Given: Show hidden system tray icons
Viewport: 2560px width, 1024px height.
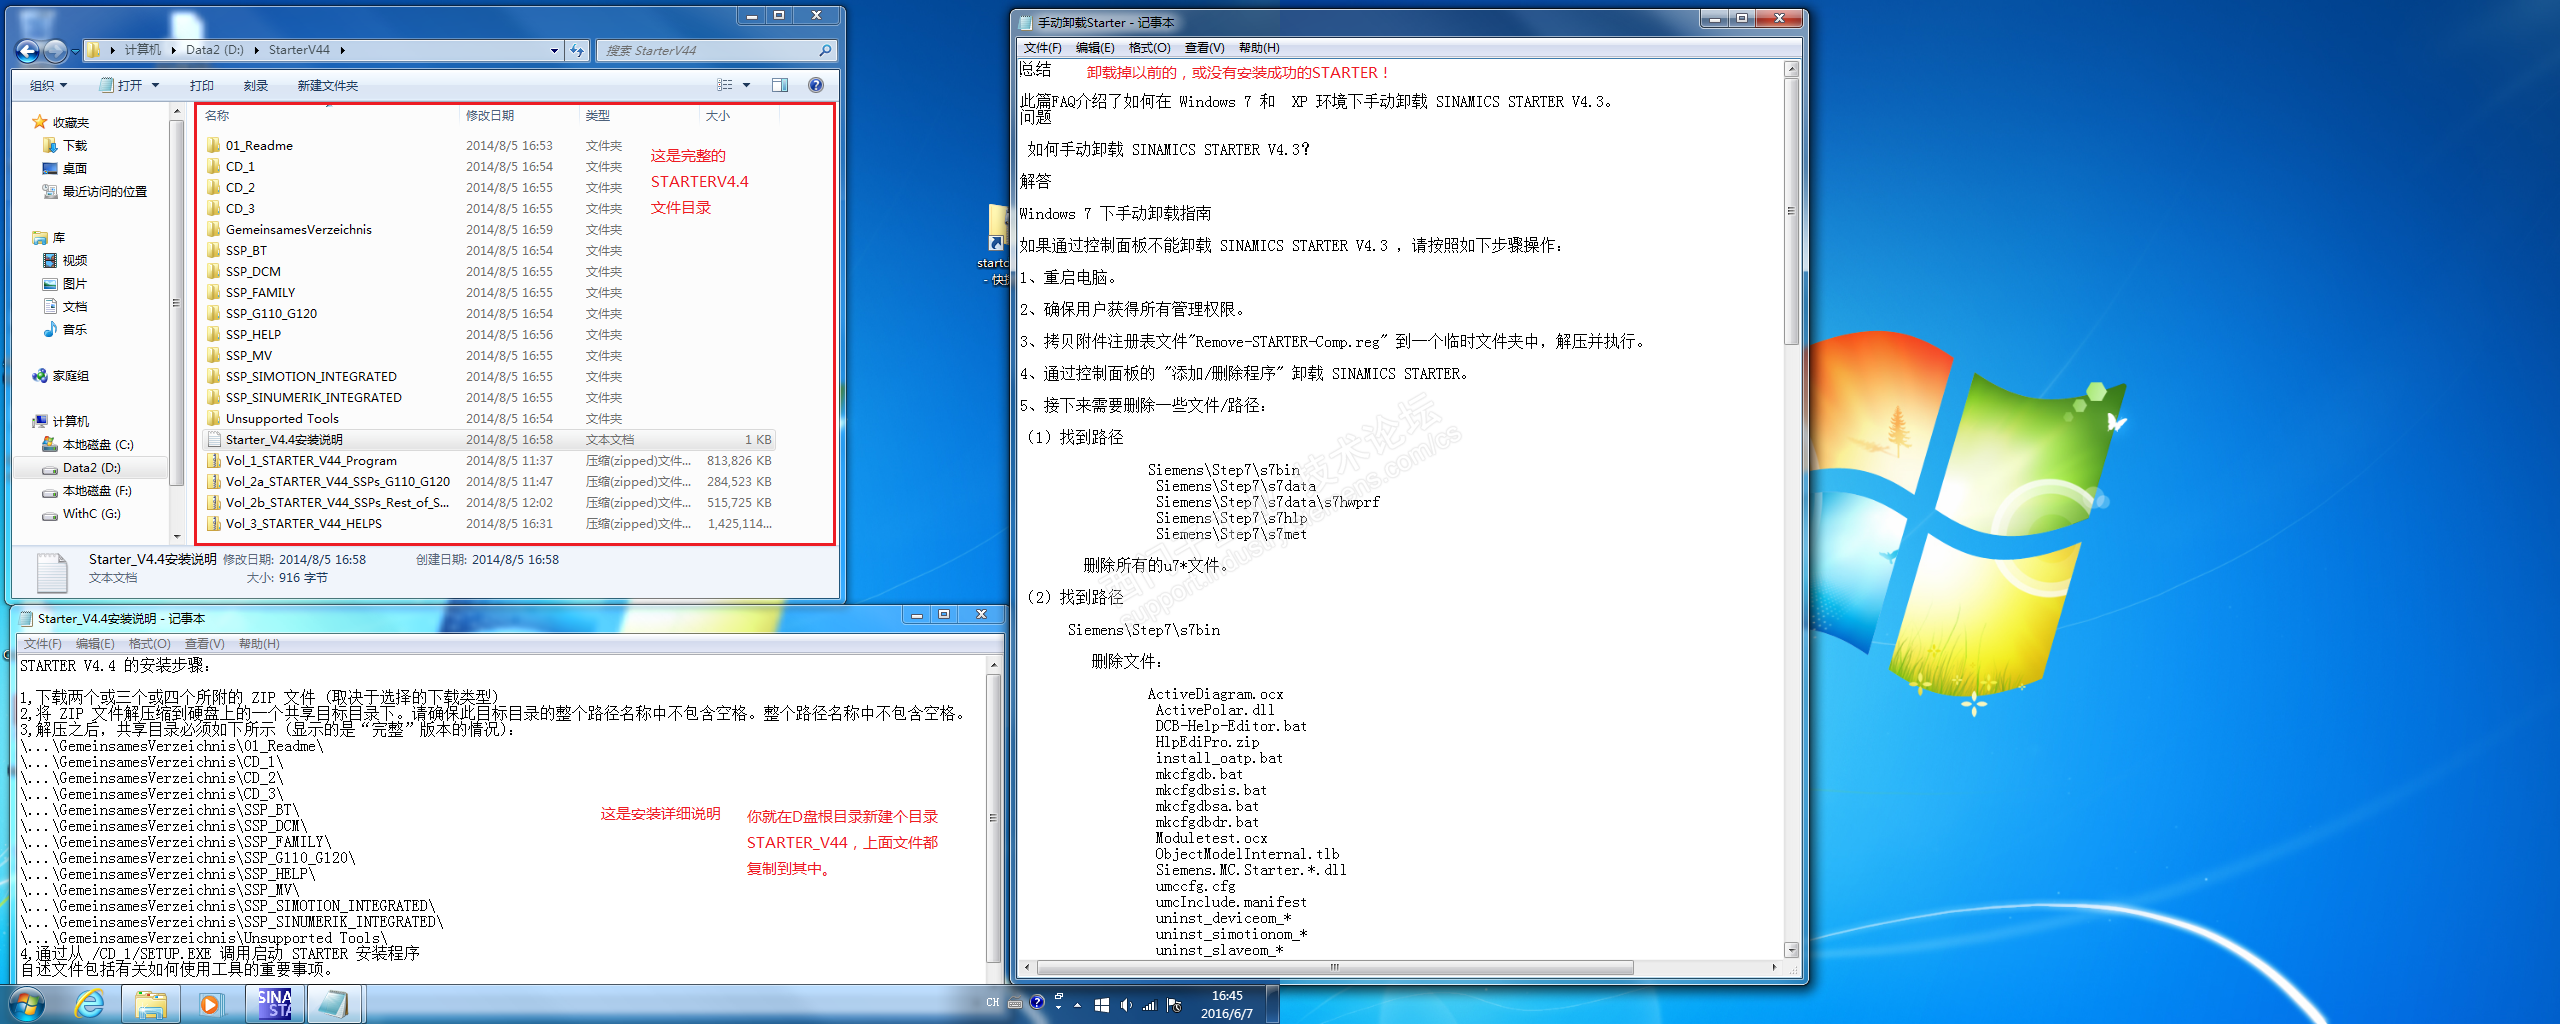Looking at the screenshot, I should click(x=1078, y=1005).
